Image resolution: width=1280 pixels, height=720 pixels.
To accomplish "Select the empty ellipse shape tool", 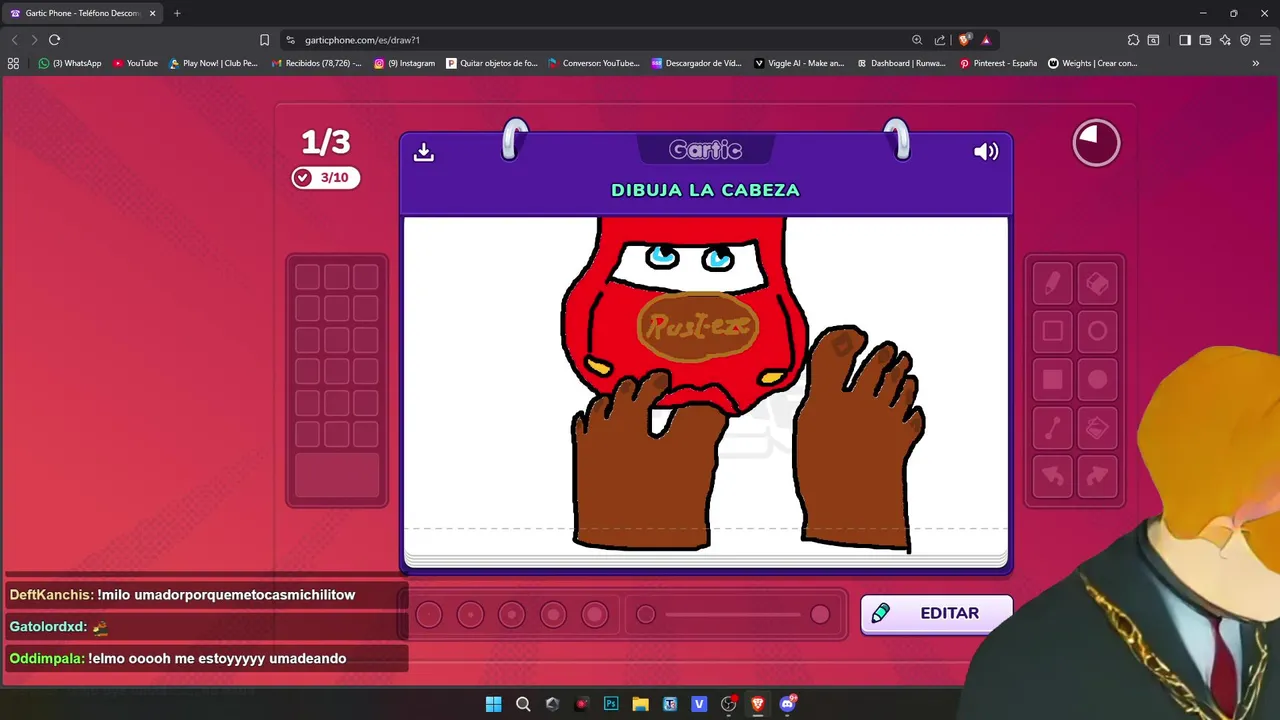I will [x=1097, y=331].
